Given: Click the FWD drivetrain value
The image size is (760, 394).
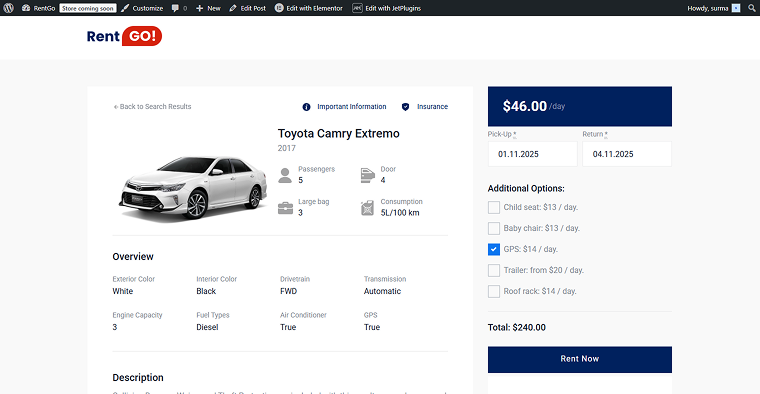Looking at the screenshot, I should pyautogui.click(x=288, y=291).
